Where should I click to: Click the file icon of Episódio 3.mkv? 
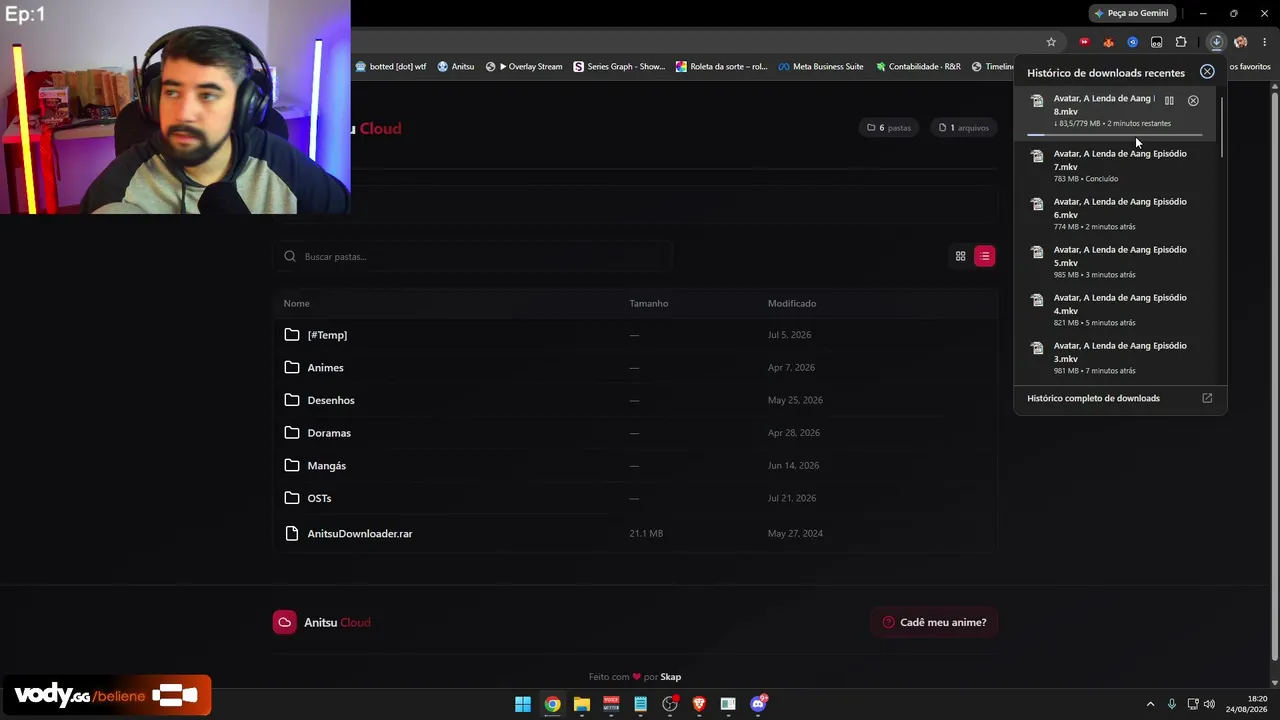click(1037, 348)
